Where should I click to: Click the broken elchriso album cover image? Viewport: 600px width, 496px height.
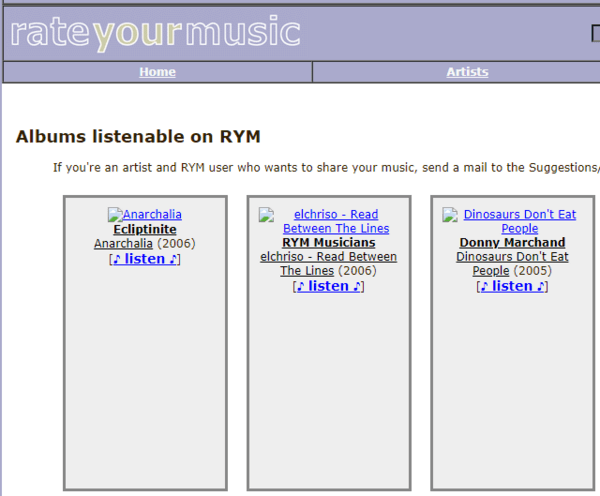pyautogui.click(x=266, y=215)
